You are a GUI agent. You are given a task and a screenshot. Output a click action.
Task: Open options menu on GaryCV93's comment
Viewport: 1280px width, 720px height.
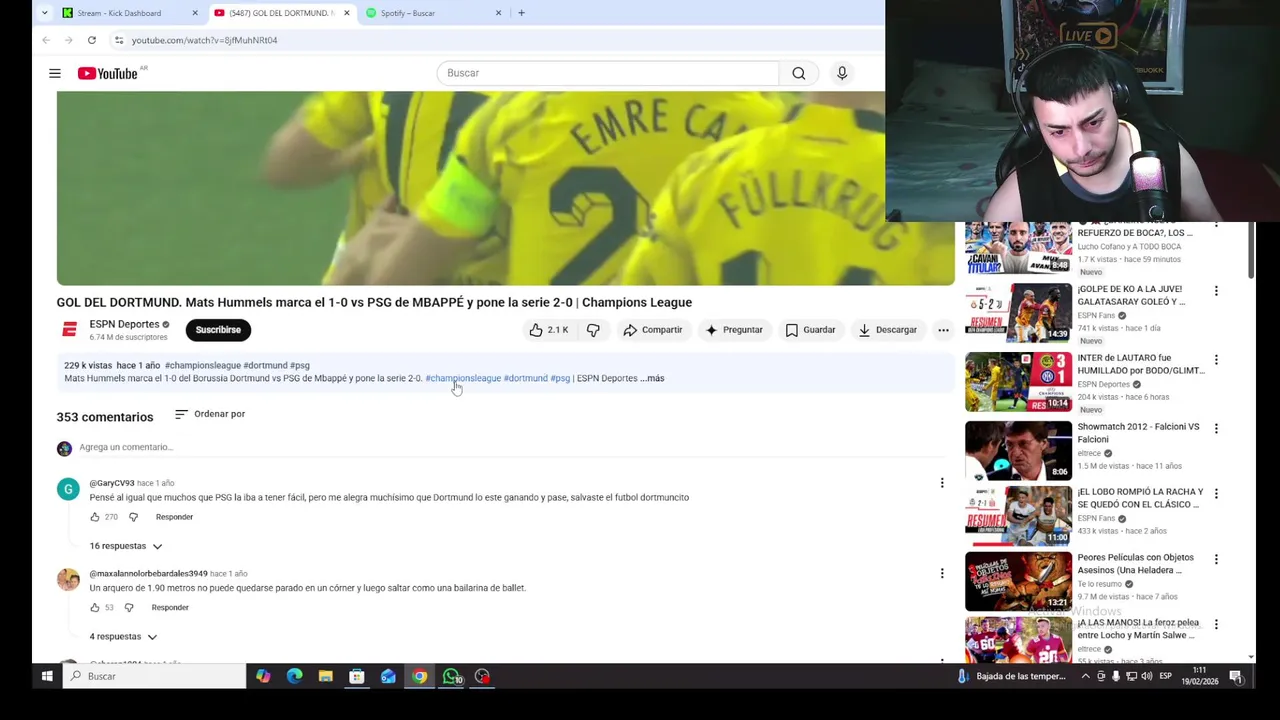tap(942, 483)
